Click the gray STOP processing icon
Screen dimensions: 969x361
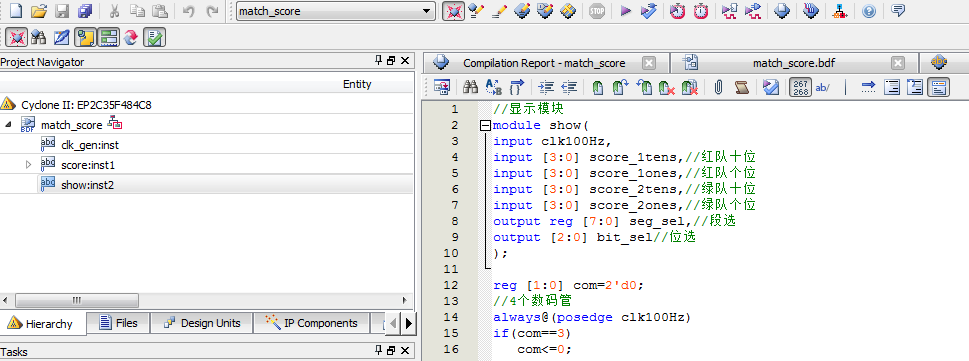click(x=596, y=11)
